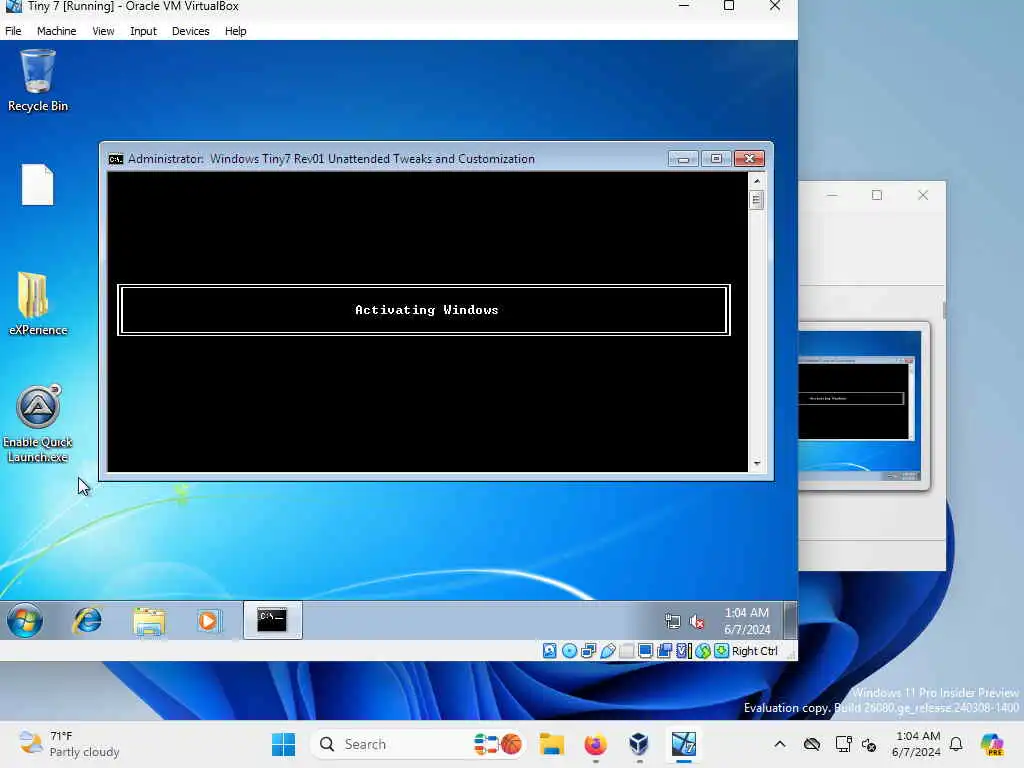
Task: Click the muted volume tray icon in VM
Action: pos(697,622)
